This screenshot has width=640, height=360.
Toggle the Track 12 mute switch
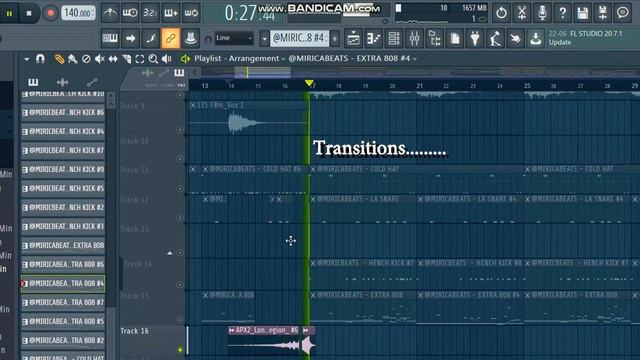180,218
